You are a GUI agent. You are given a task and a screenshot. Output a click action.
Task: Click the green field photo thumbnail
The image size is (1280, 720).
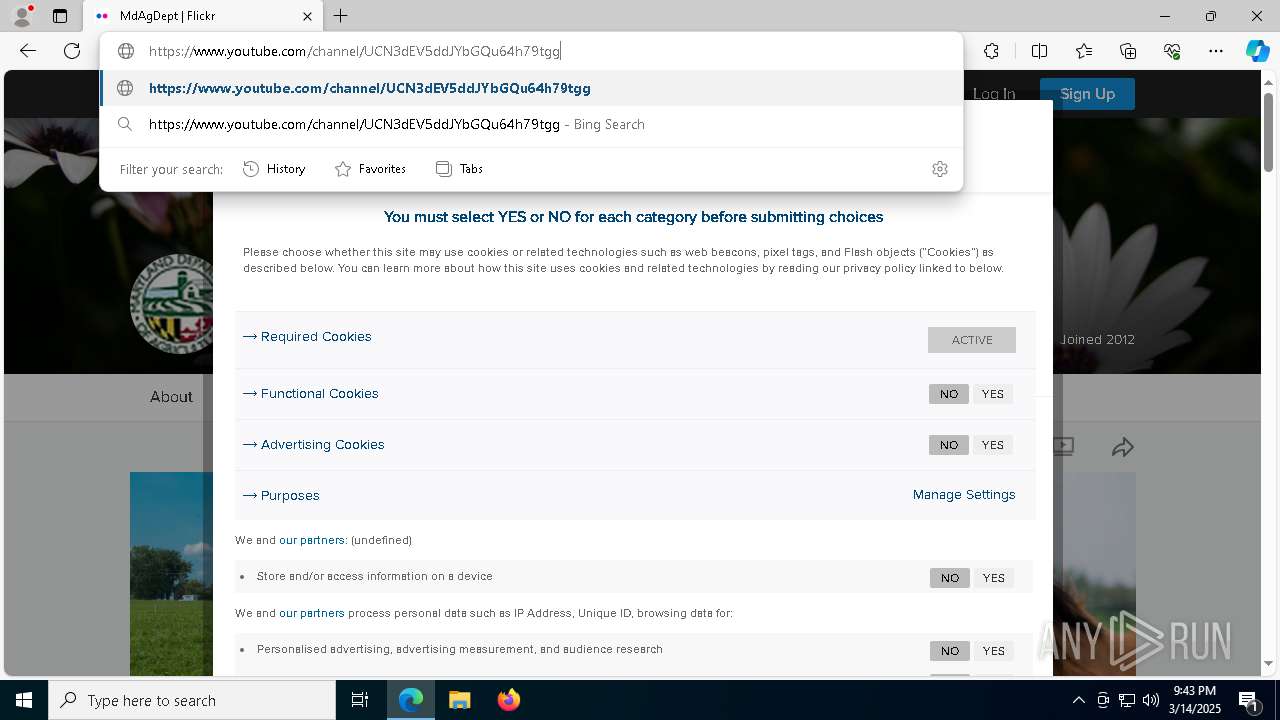[171, 574]
